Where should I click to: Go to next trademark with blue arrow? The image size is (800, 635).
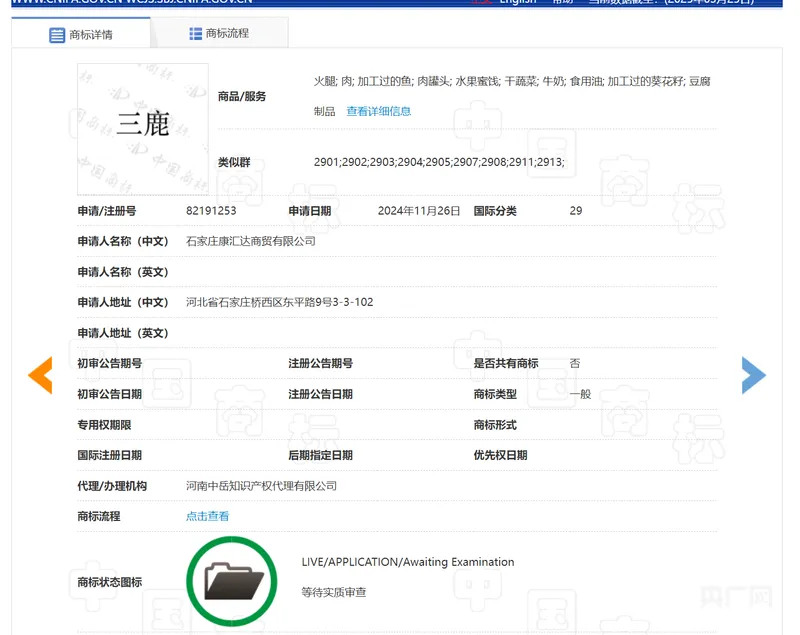pos(753,375)
